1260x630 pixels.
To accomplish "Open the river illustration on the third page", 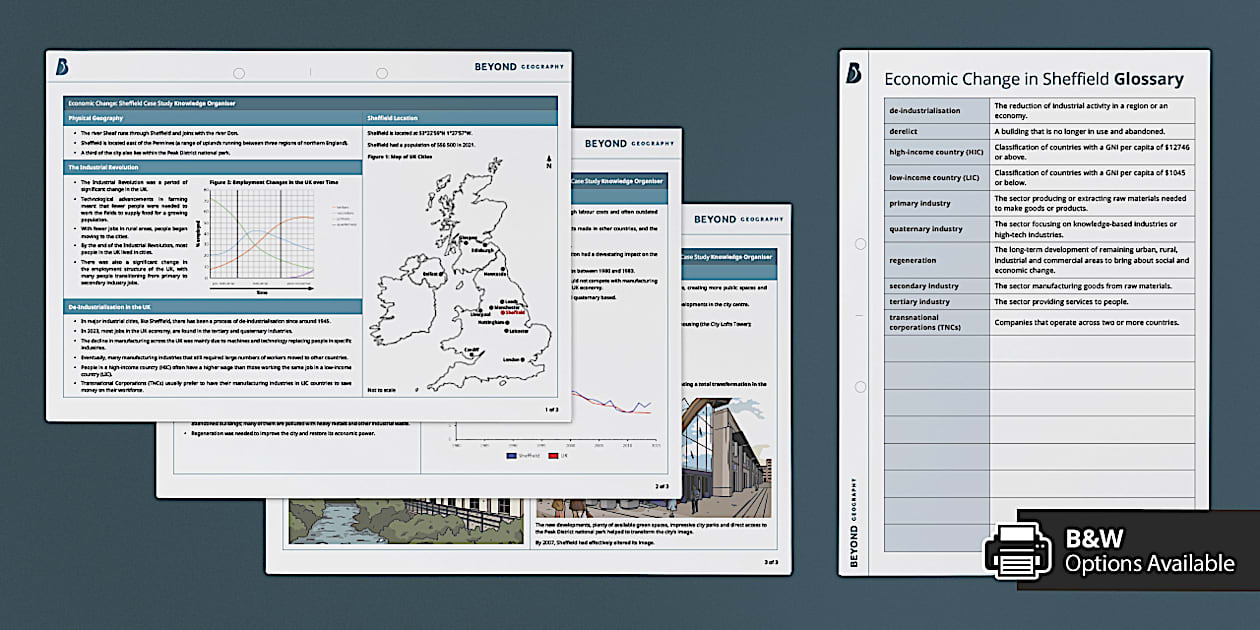I will point(405,520).
